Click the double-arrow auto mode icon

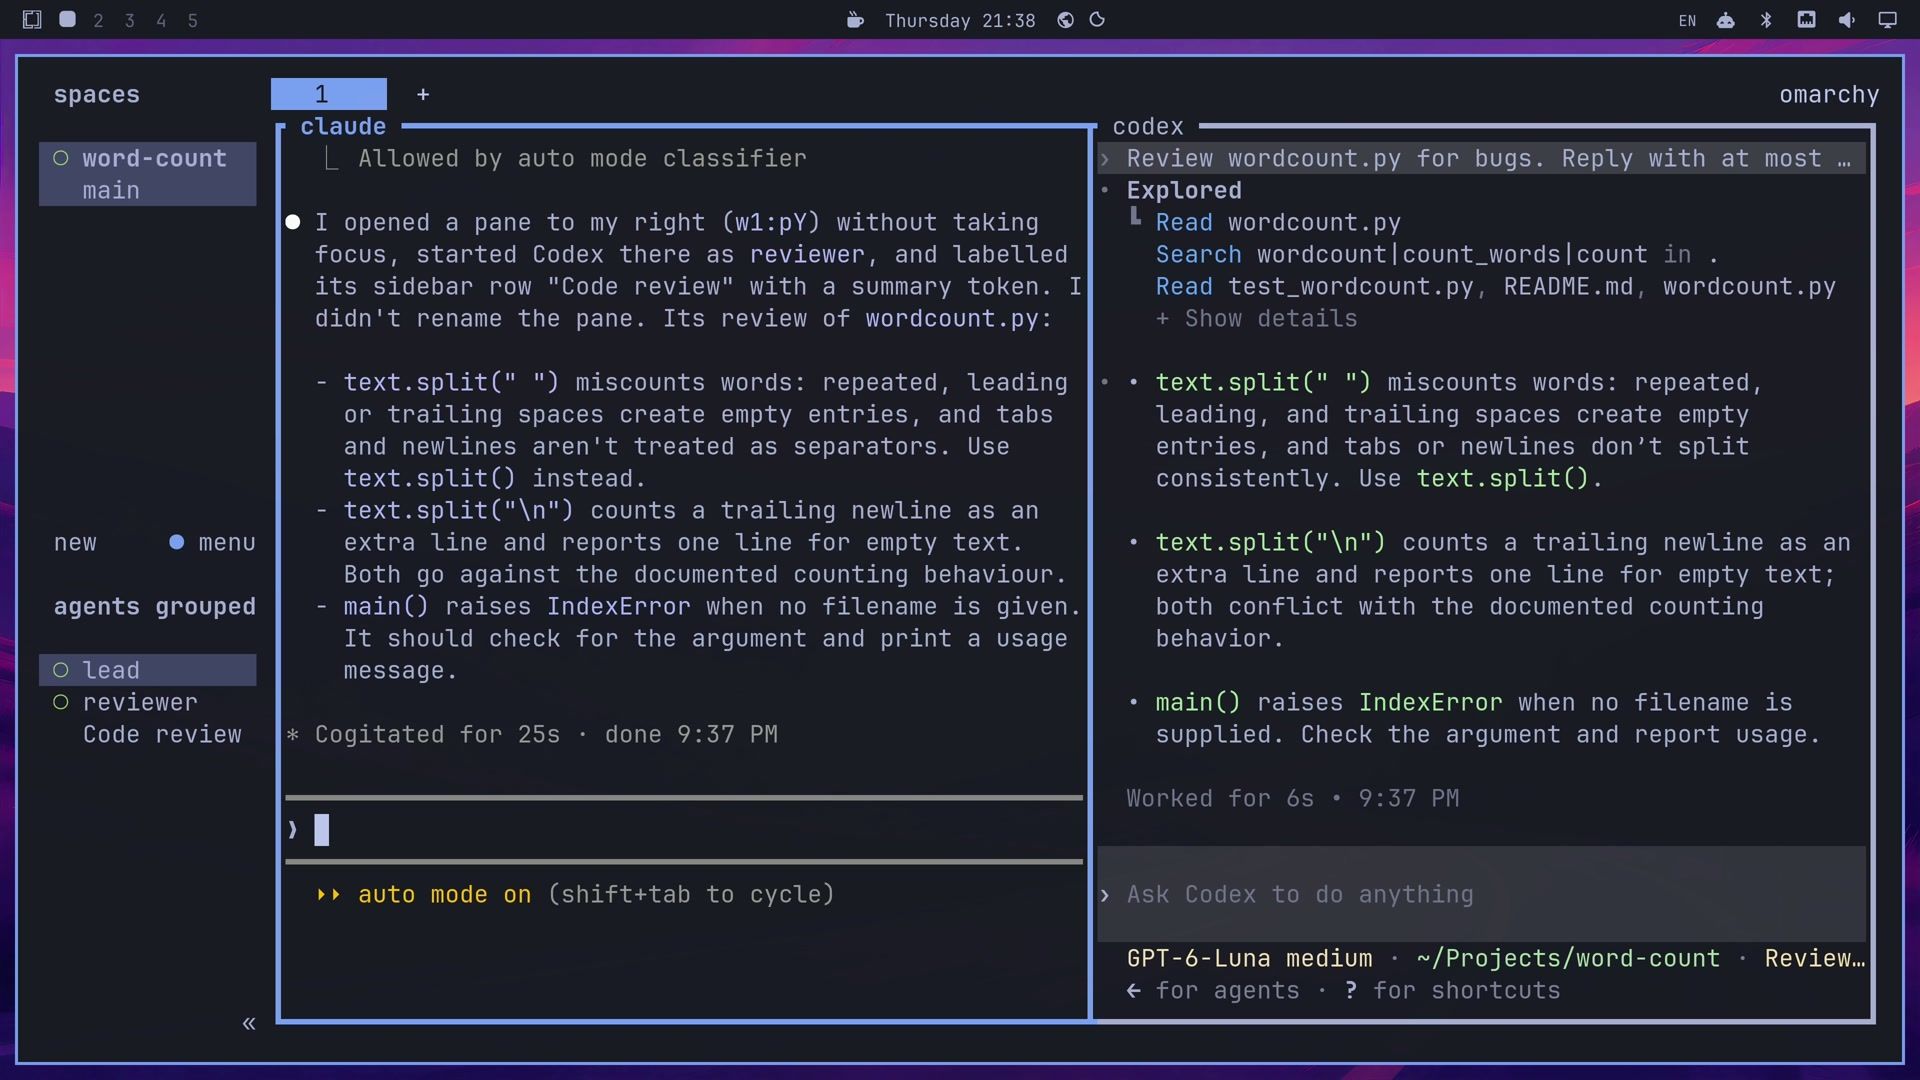click(328, 894)
